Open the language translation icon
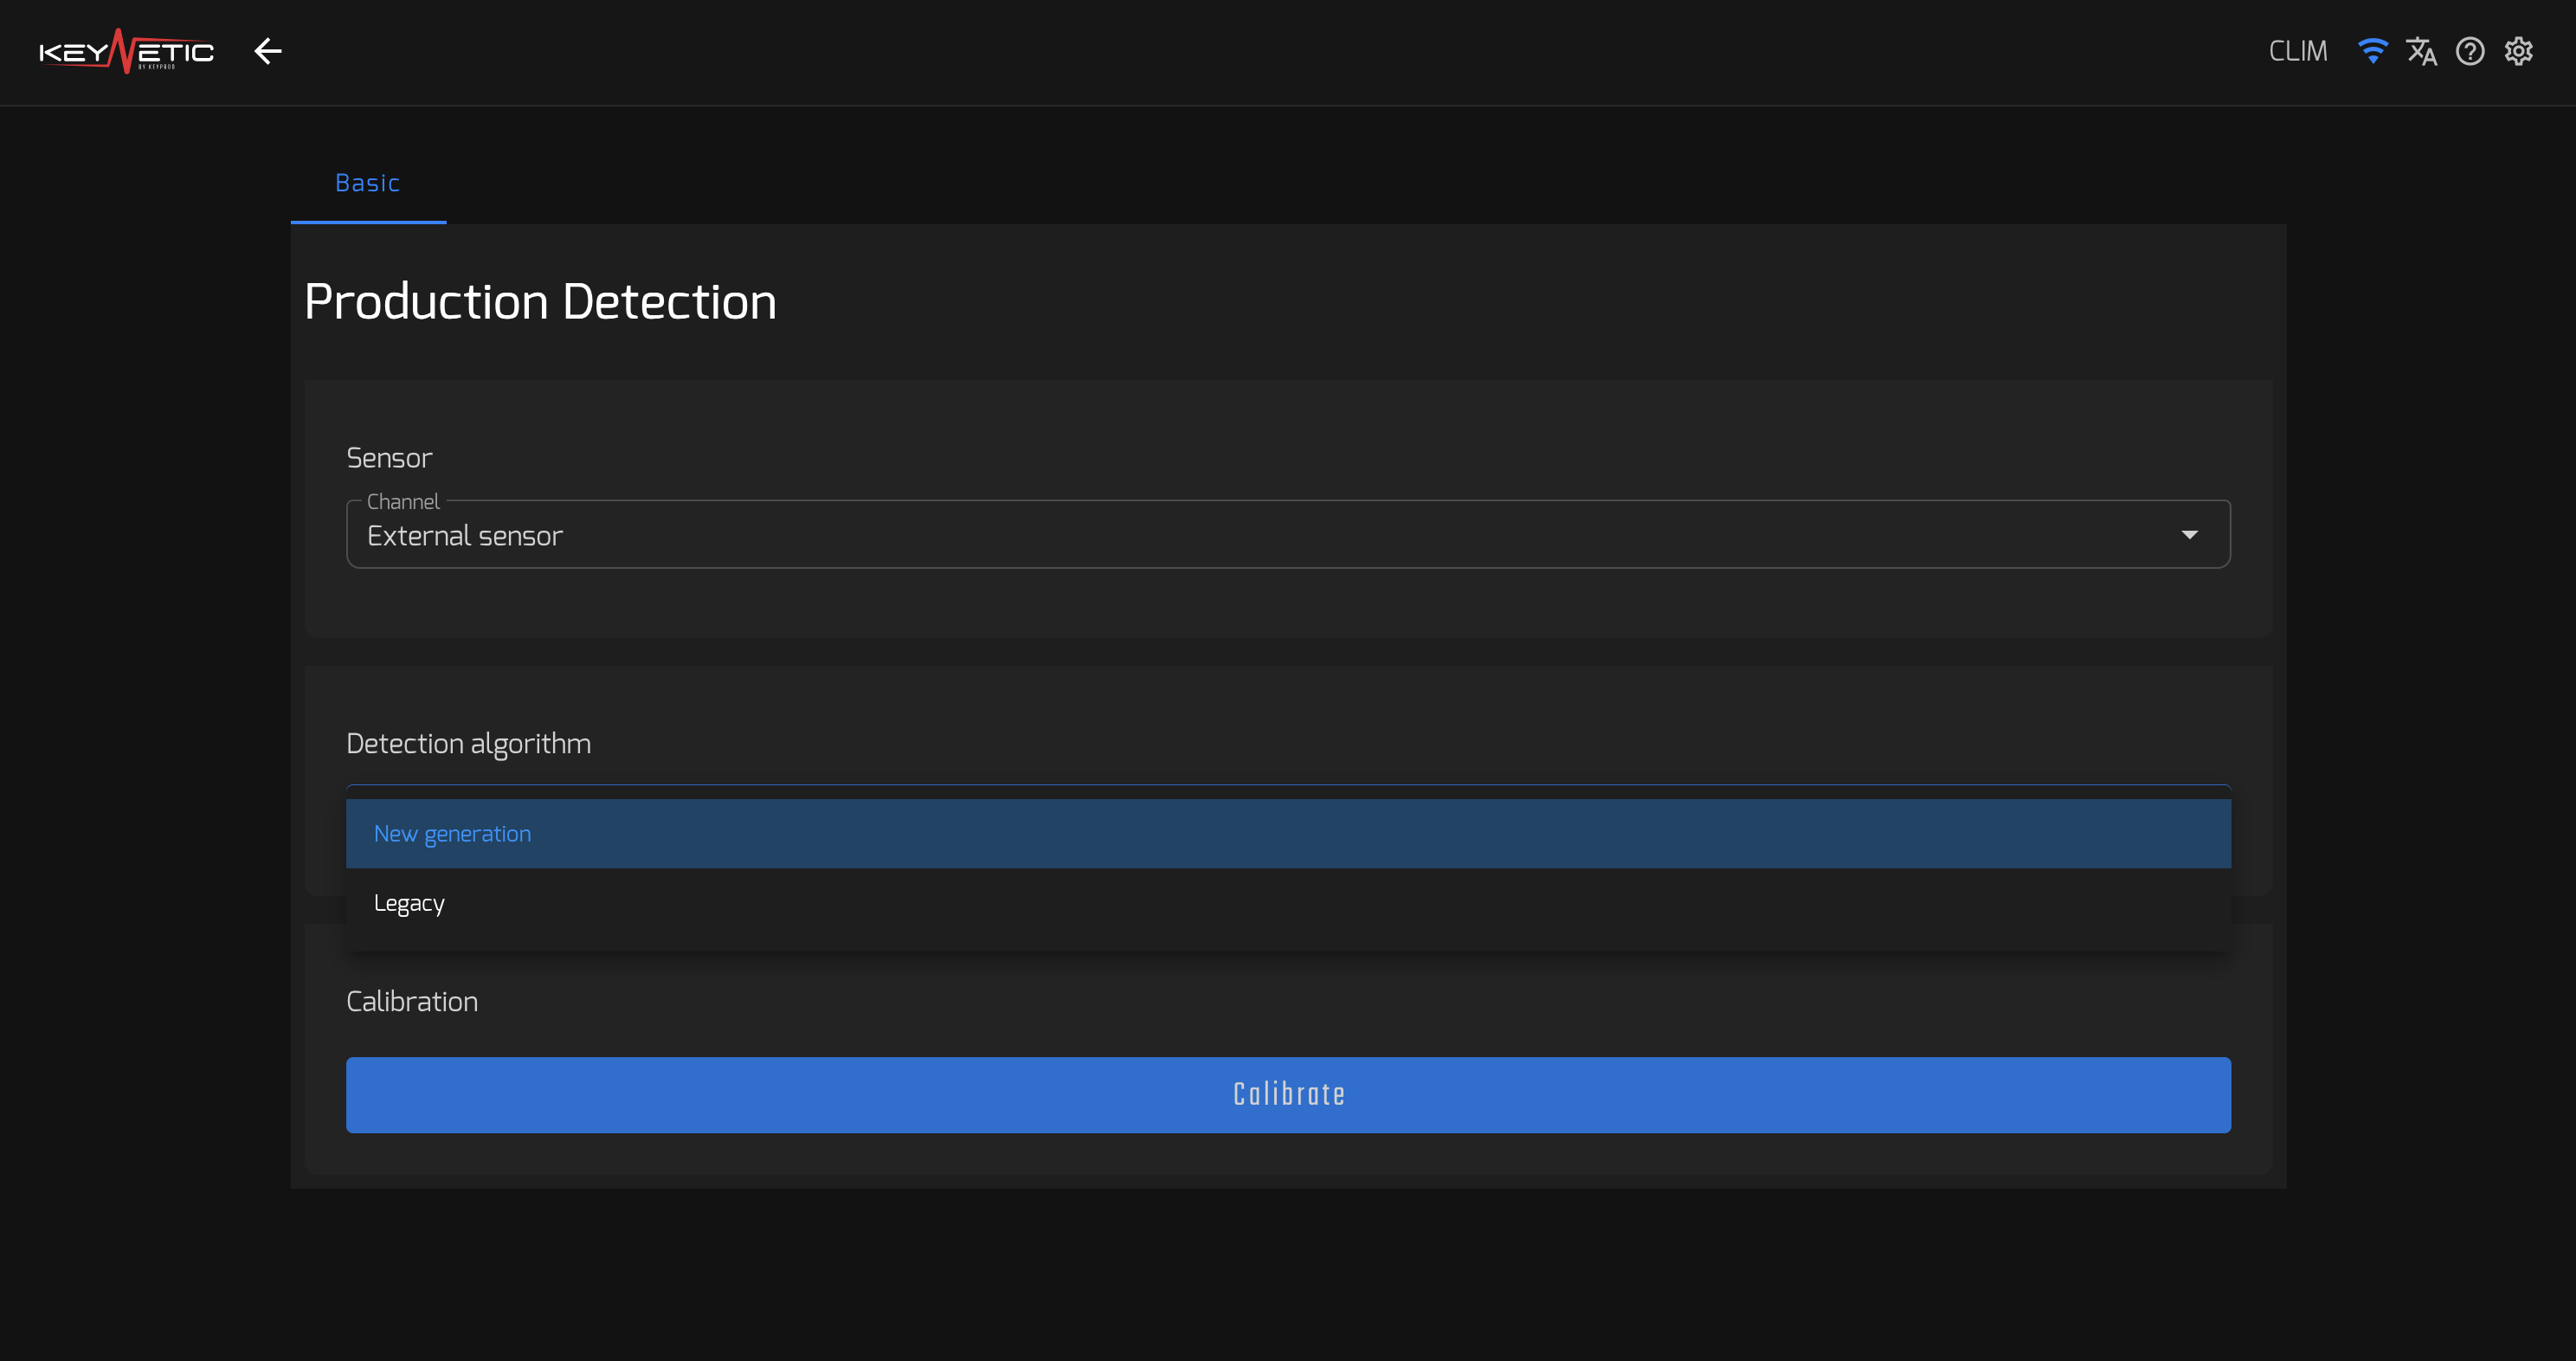The image size is (2576, 1361). (2421, 51)
